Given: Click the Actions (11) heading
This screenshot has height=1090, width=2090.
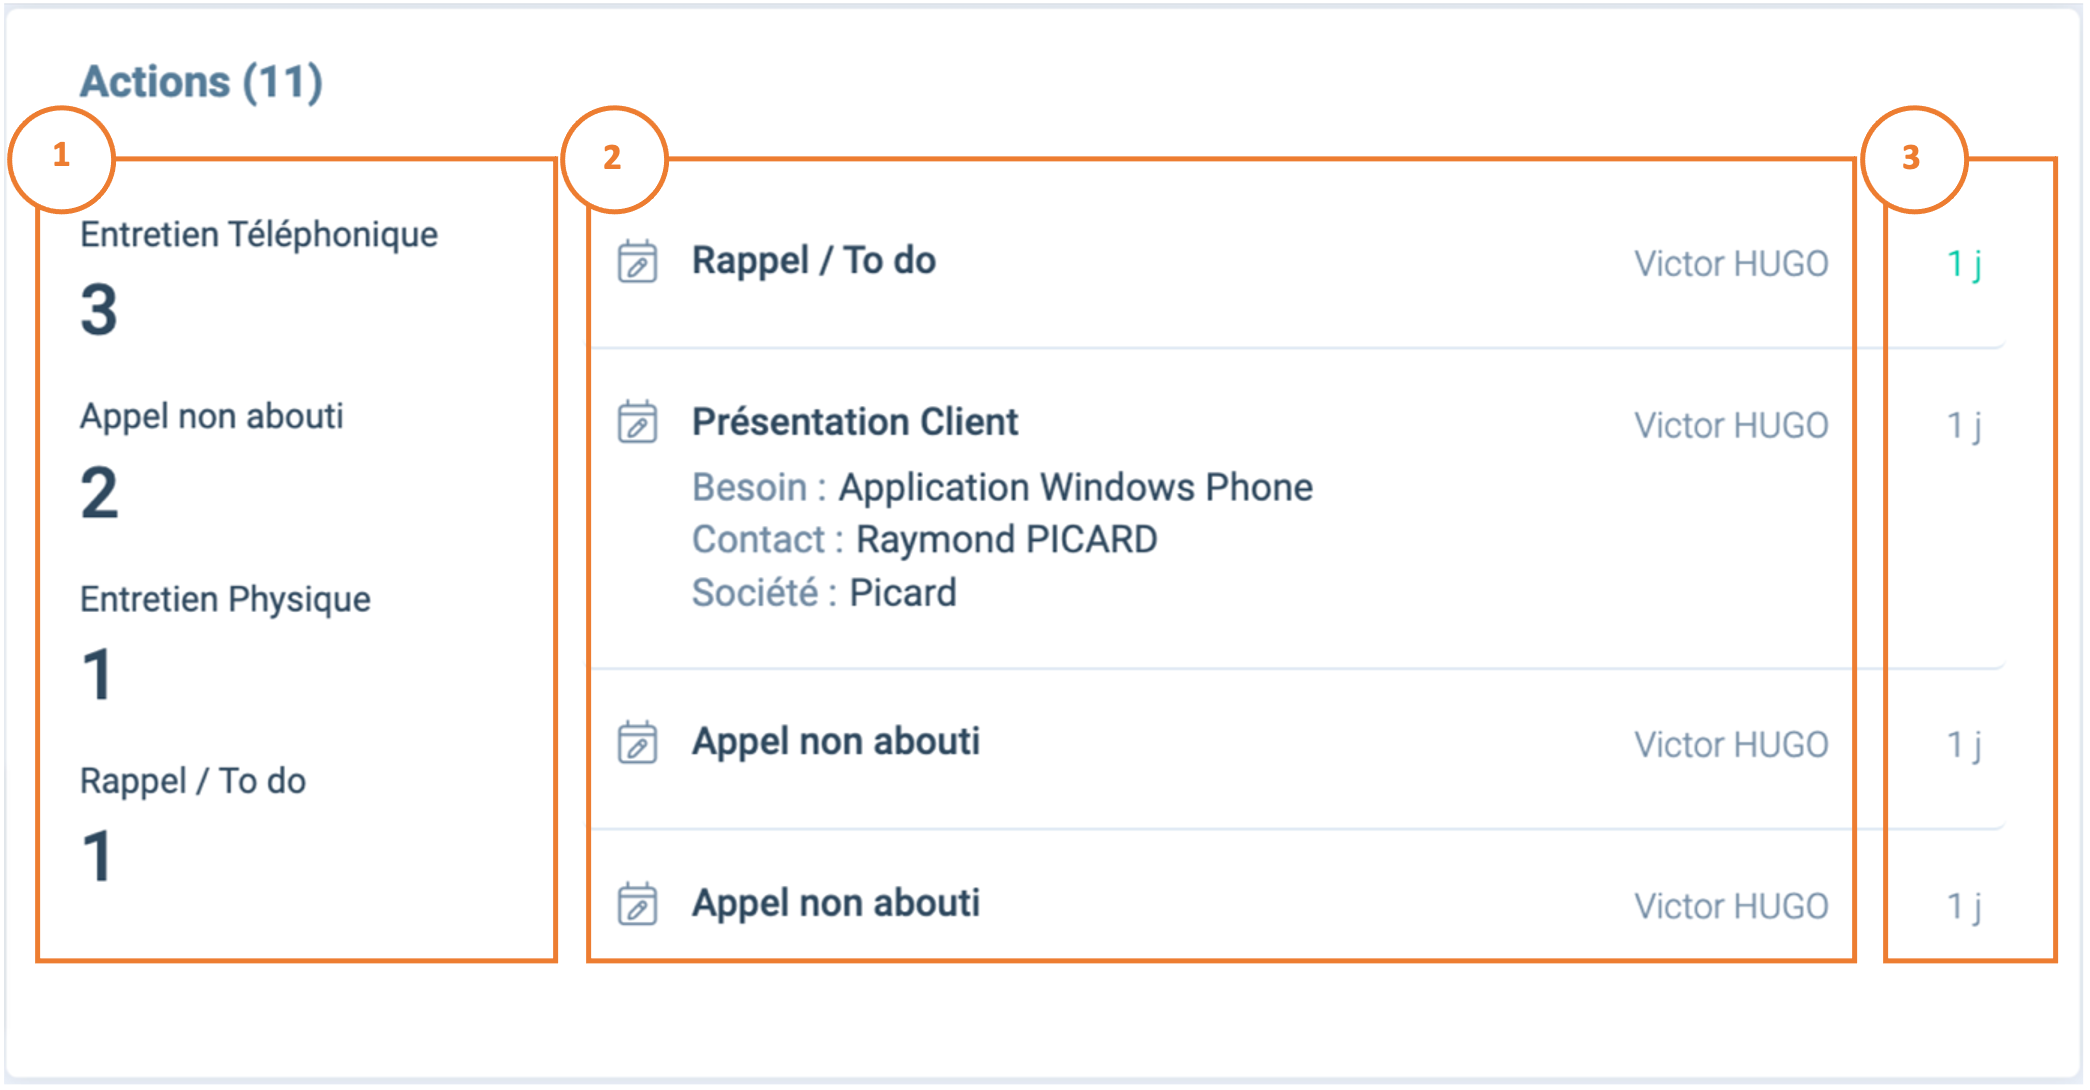Looking at the screenshot, I should [x=201, y=82].
